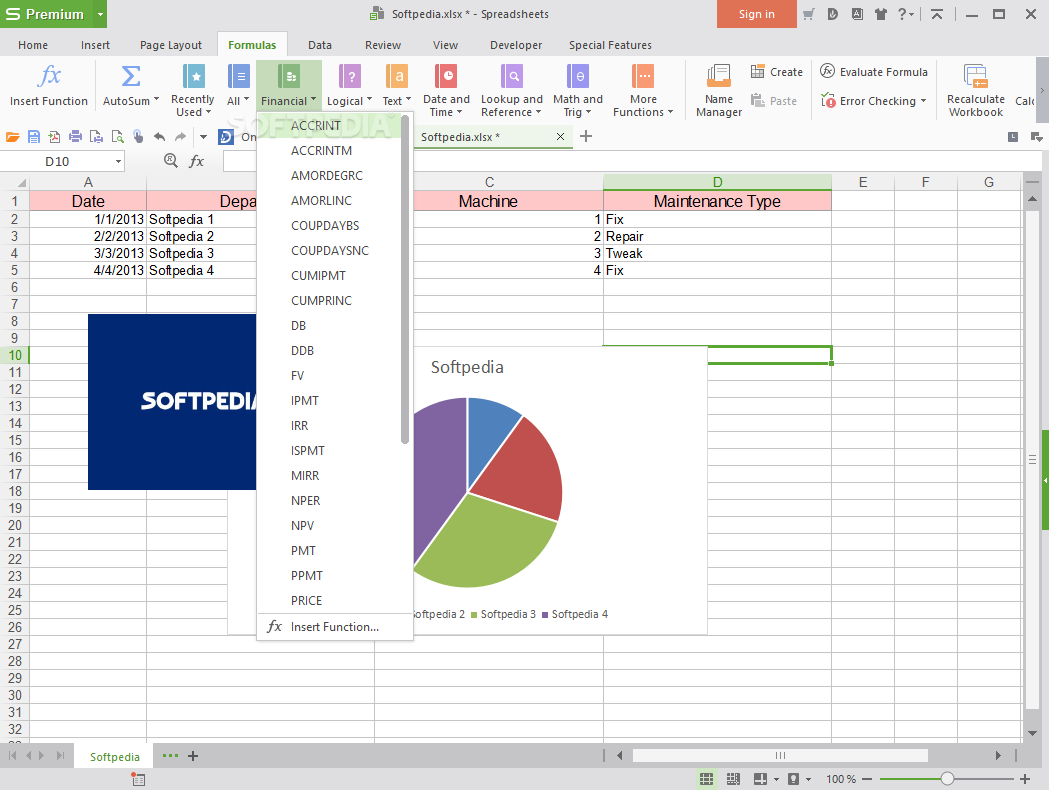Click the Export to PDF icon
The image size is (1049, 790).
54,137
